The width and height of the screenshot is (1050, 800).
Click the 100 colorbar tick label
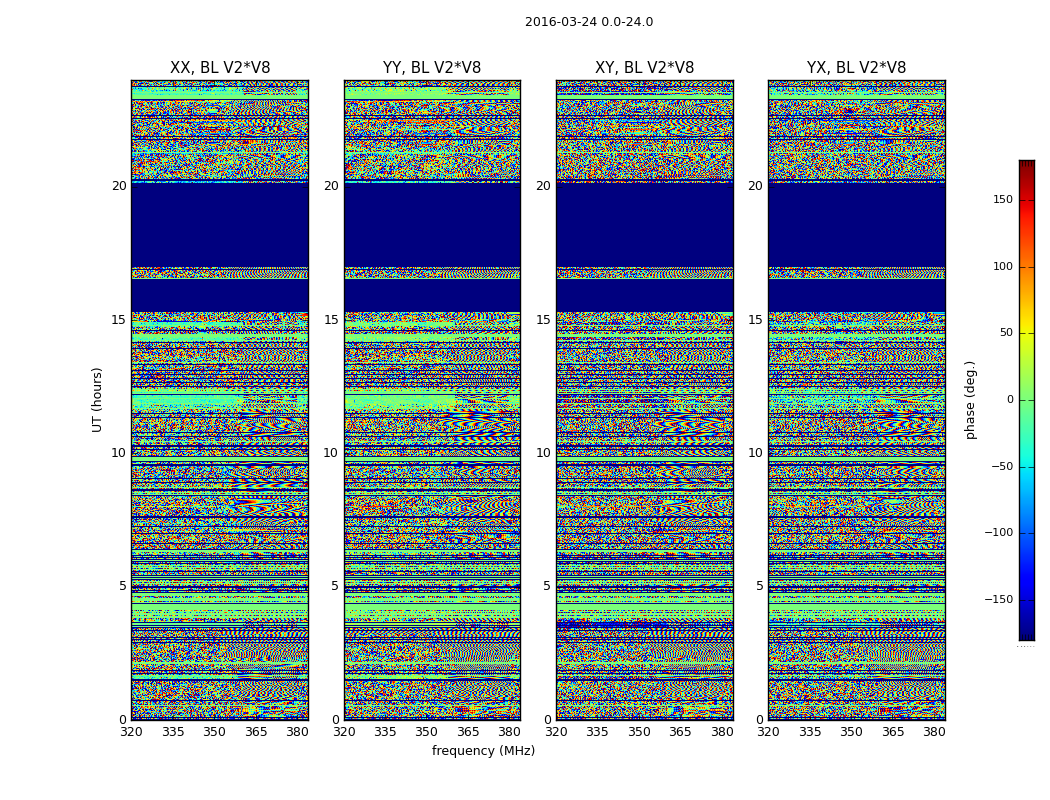1003,266
